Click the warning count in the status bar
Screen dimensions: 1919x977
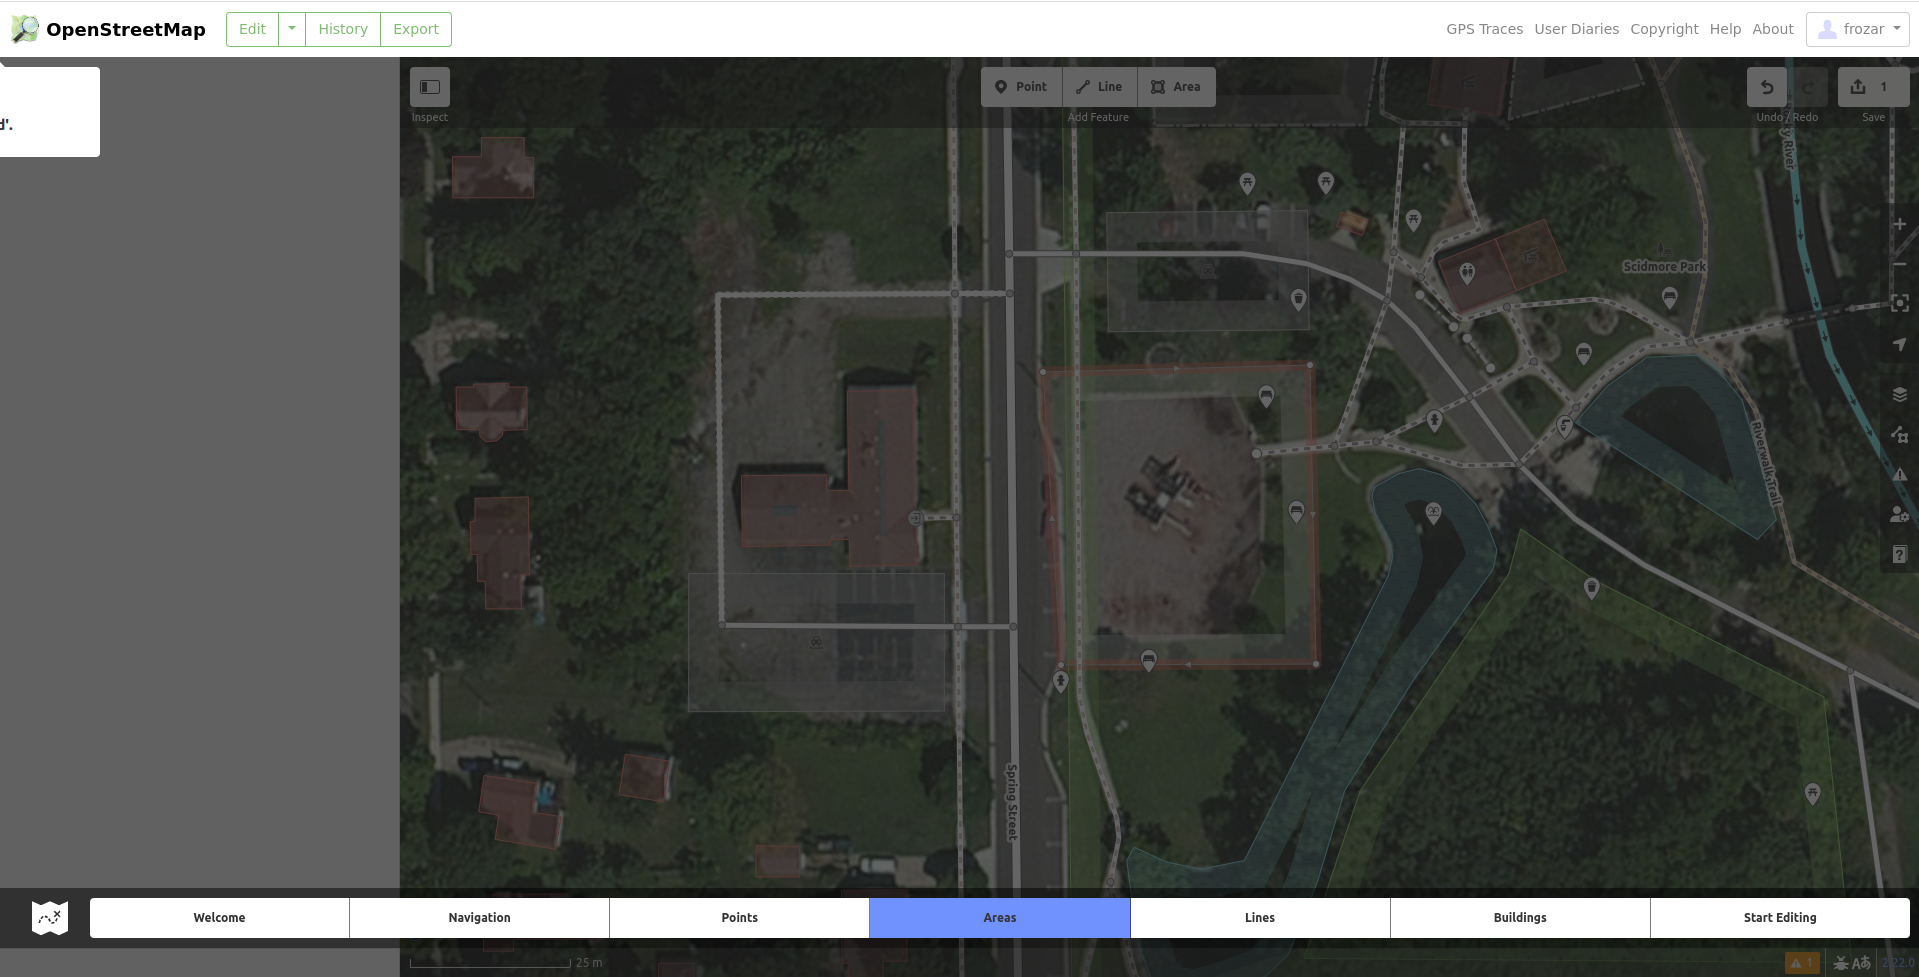tap(1805, 962)
